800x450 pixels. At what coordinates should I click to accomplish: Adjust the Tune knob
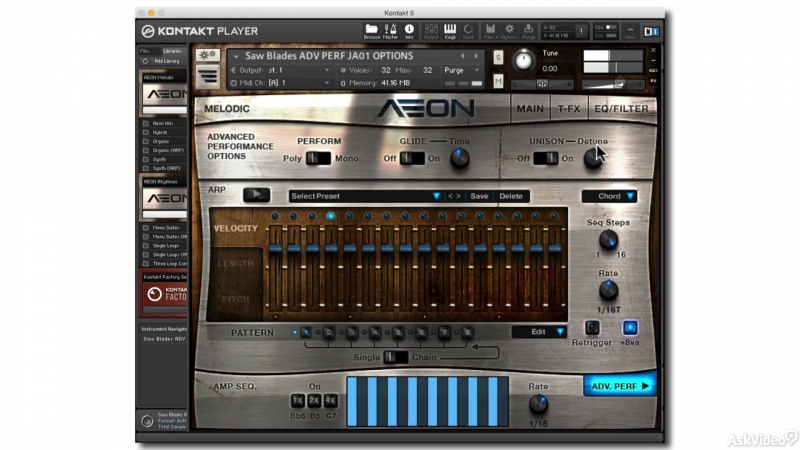point(523,61)
